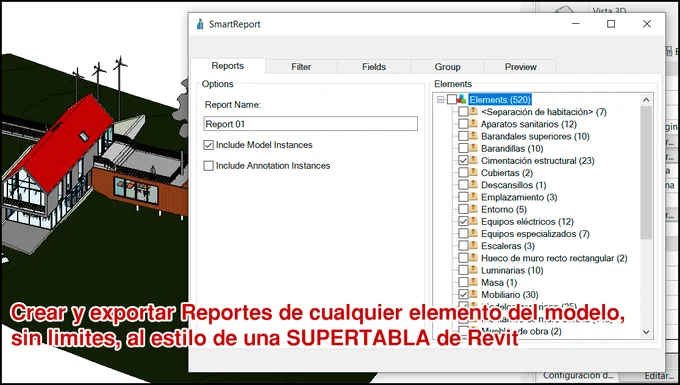Check the Barandillas checkbox
This screenshot has width=680, height=385.
[x=463, y=148]
